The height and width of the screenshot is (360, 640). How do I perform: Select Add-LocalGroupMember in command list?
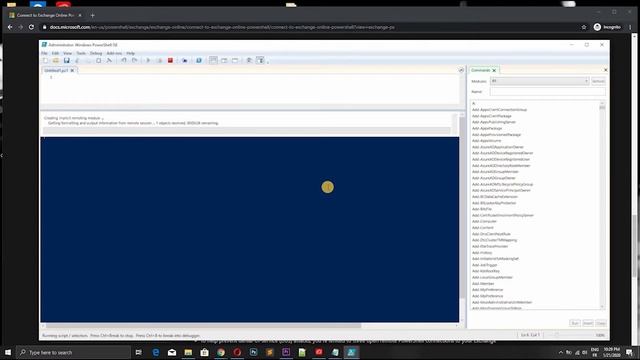point(492,278)
